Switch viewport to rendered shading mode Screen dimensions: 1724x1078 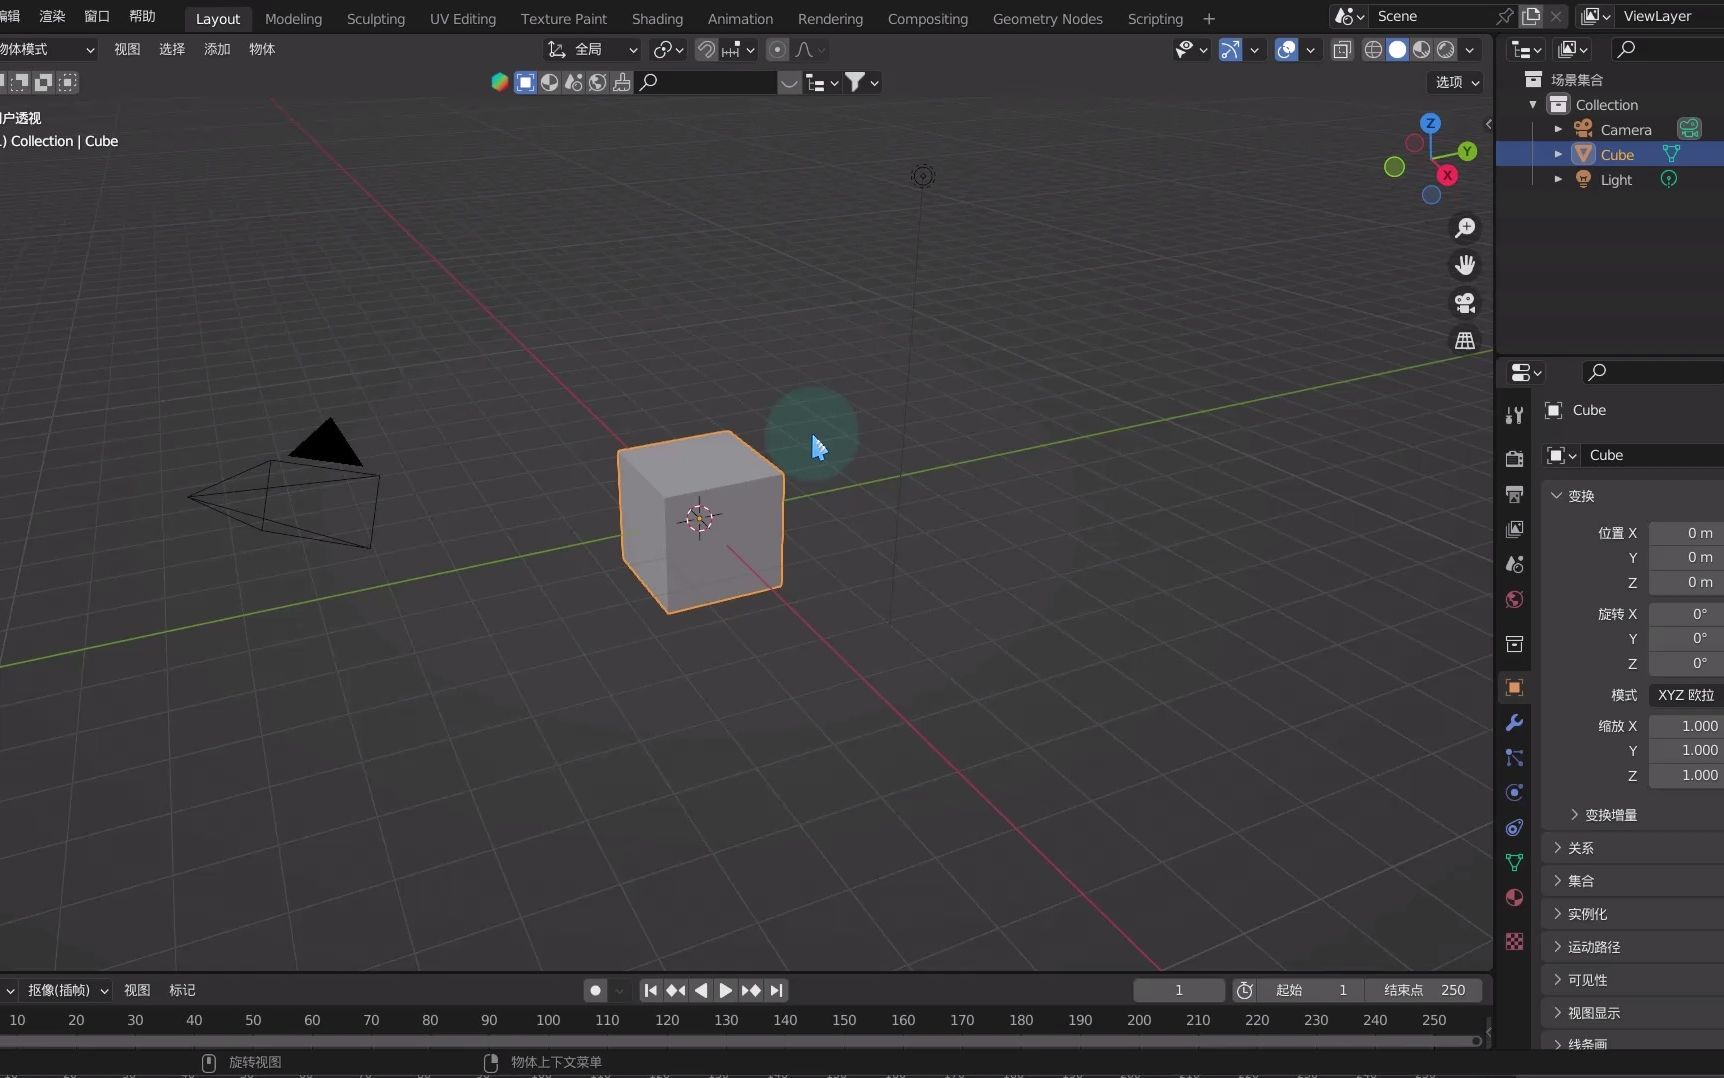(x=1446, y=49)
